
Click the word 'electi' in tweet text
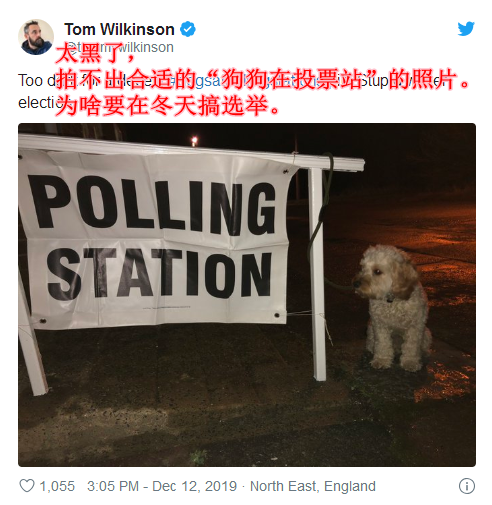39,103
